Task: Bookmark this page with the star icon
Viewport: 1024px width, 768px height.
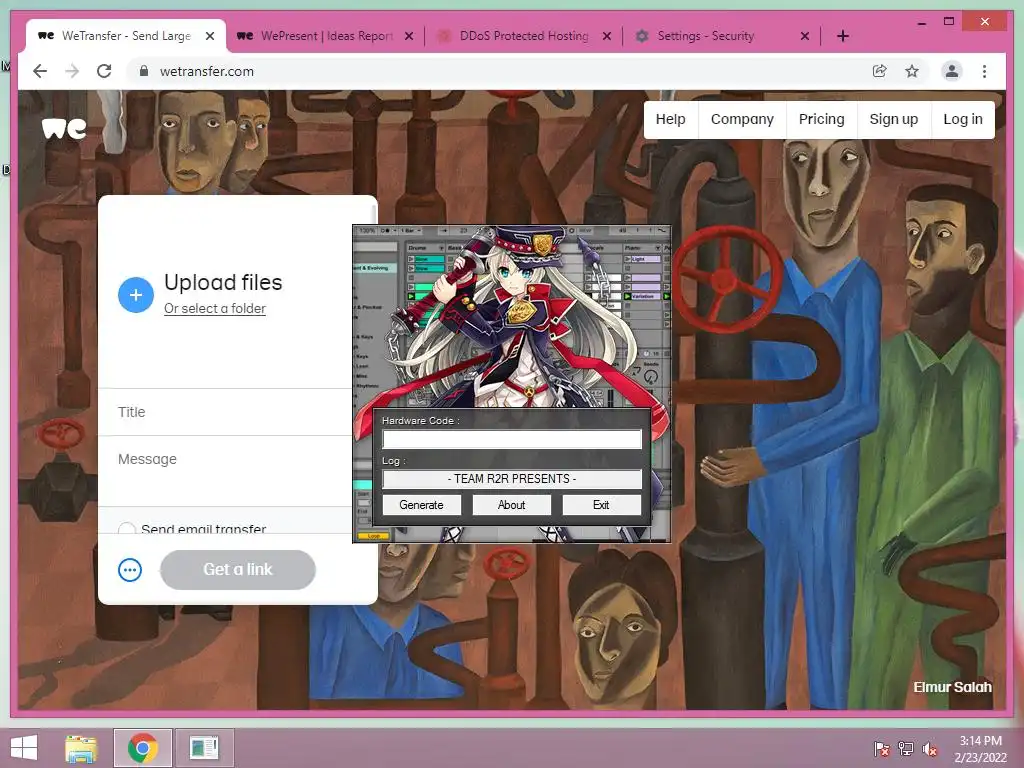Action: click(912, 71)
